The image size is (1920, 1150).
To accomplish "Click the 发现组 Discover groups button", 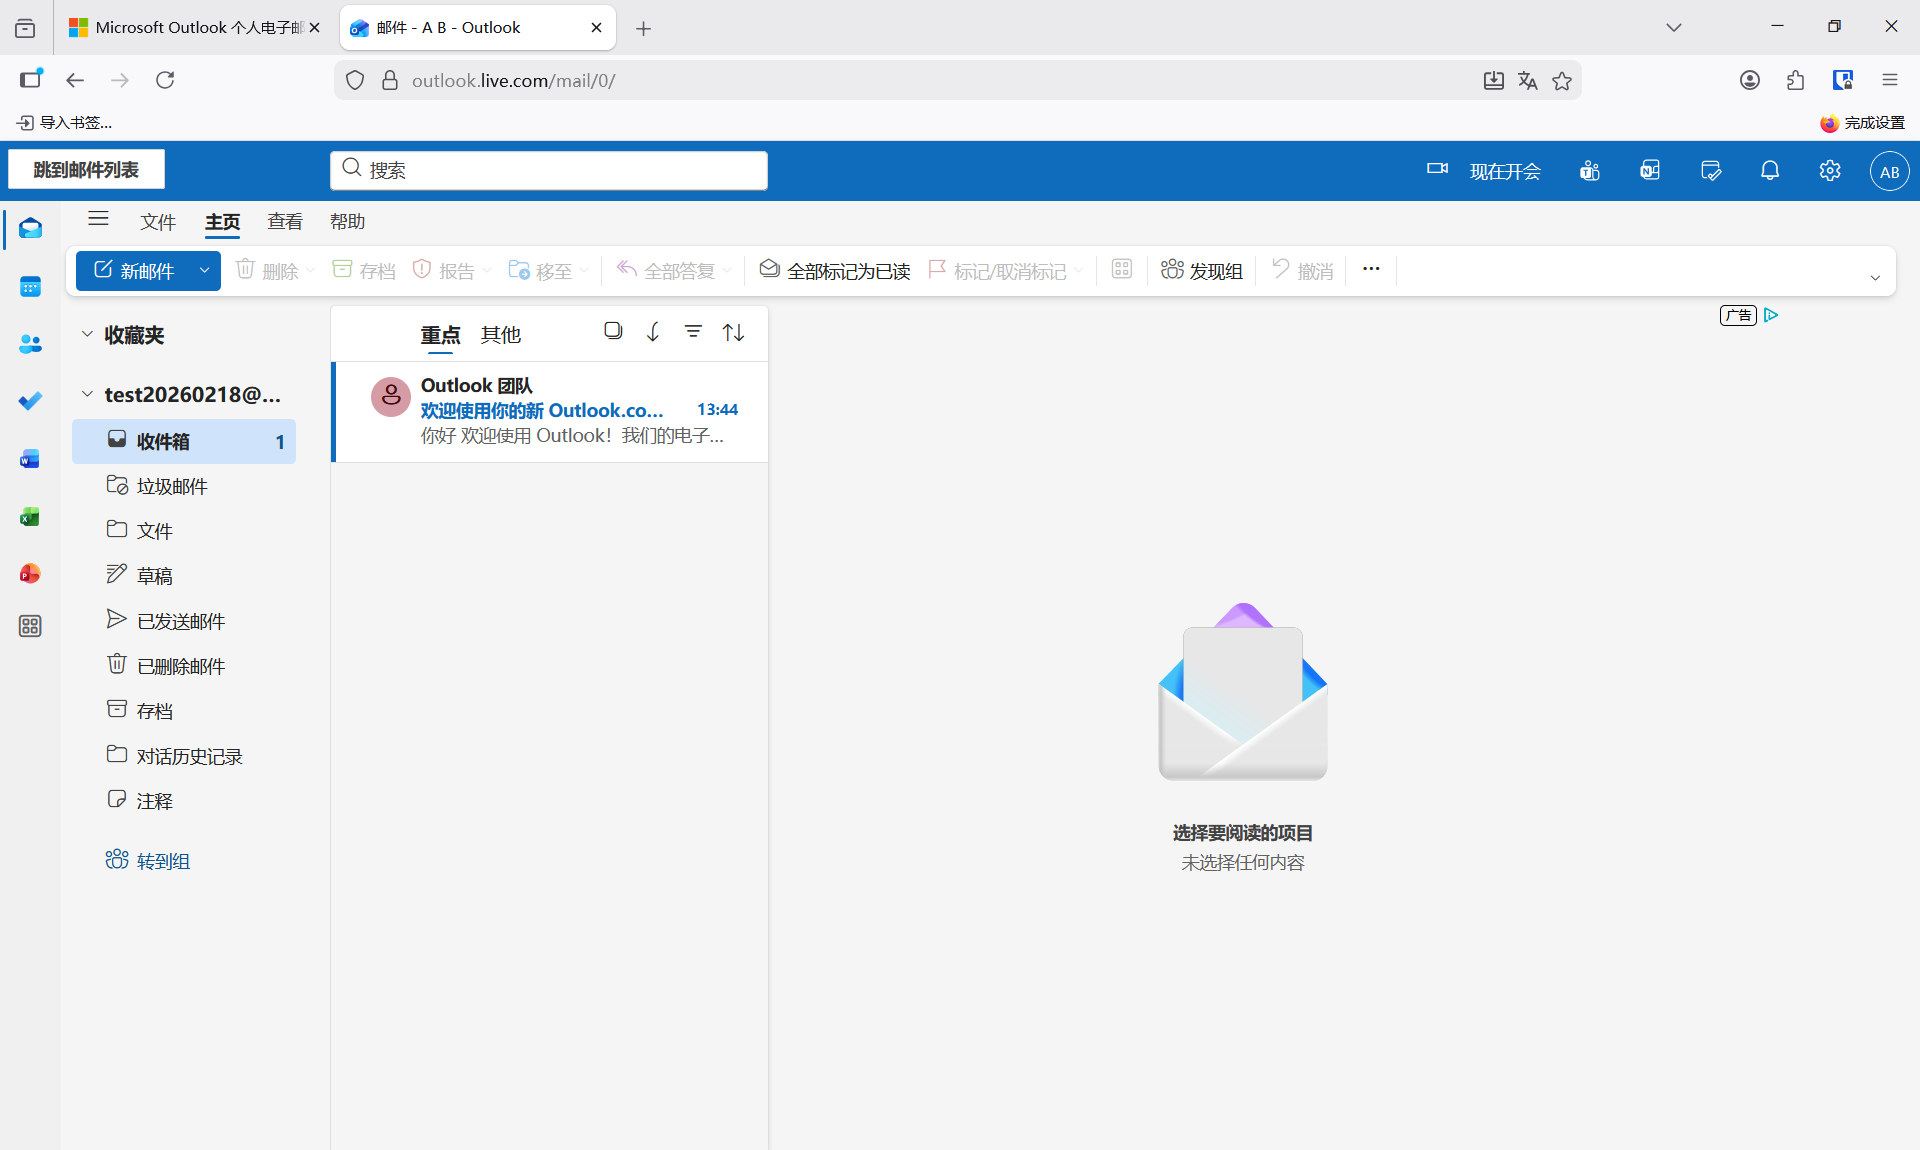I will (1202, 270).
